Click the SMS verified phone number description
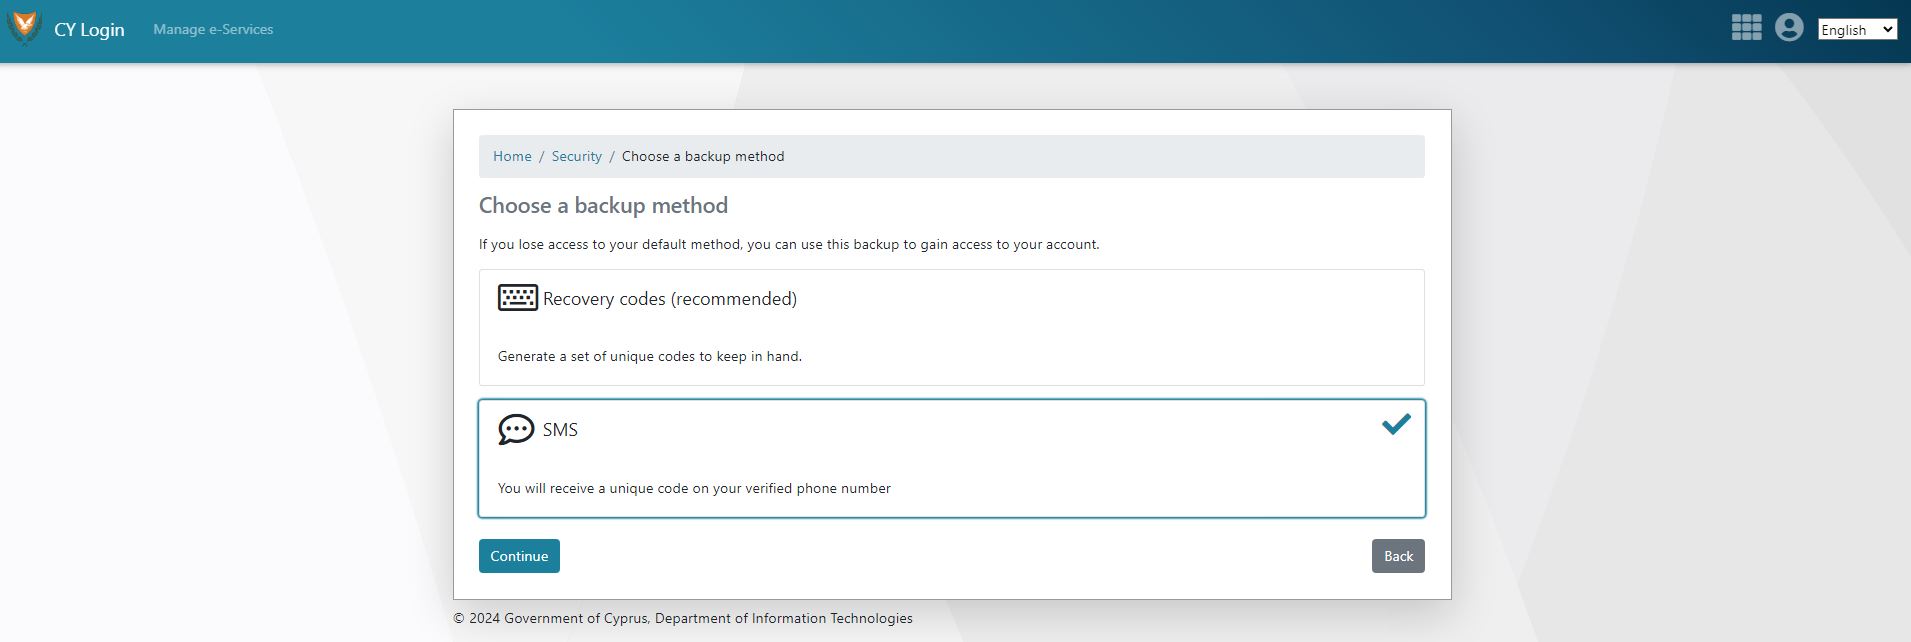 coord(694,489)
